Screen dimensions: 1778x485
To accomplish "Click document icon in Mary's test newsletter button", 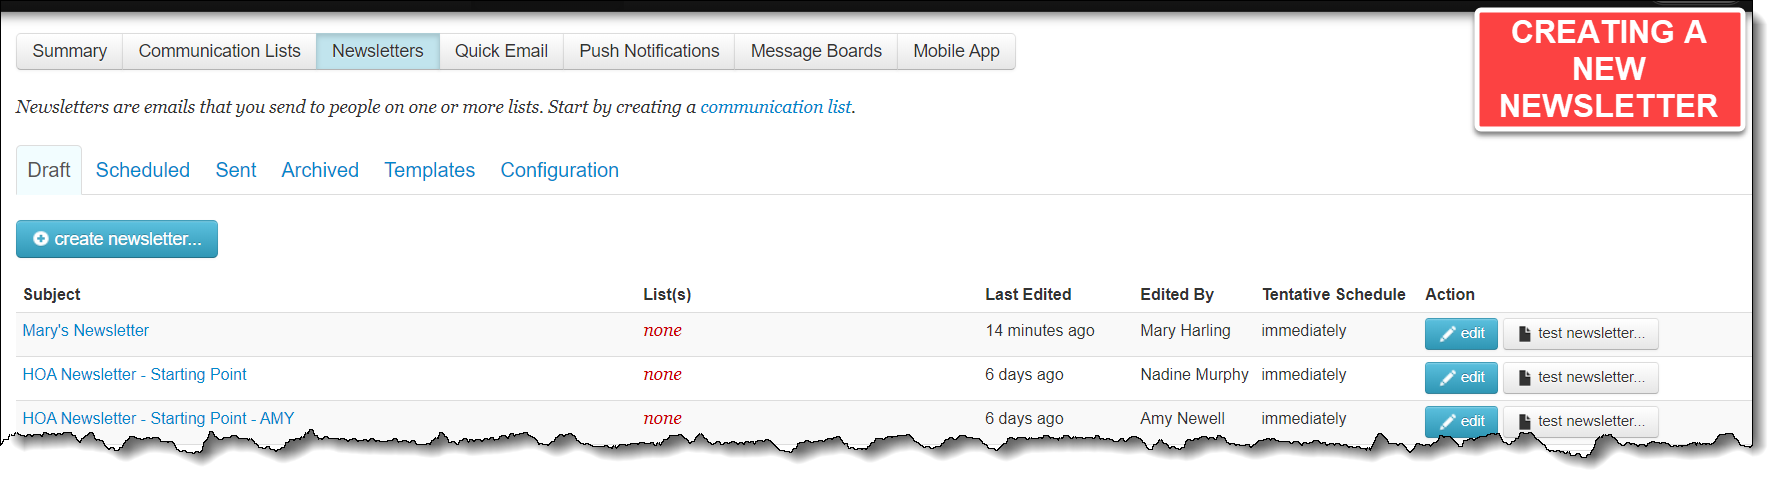I will coord(1525,334).
